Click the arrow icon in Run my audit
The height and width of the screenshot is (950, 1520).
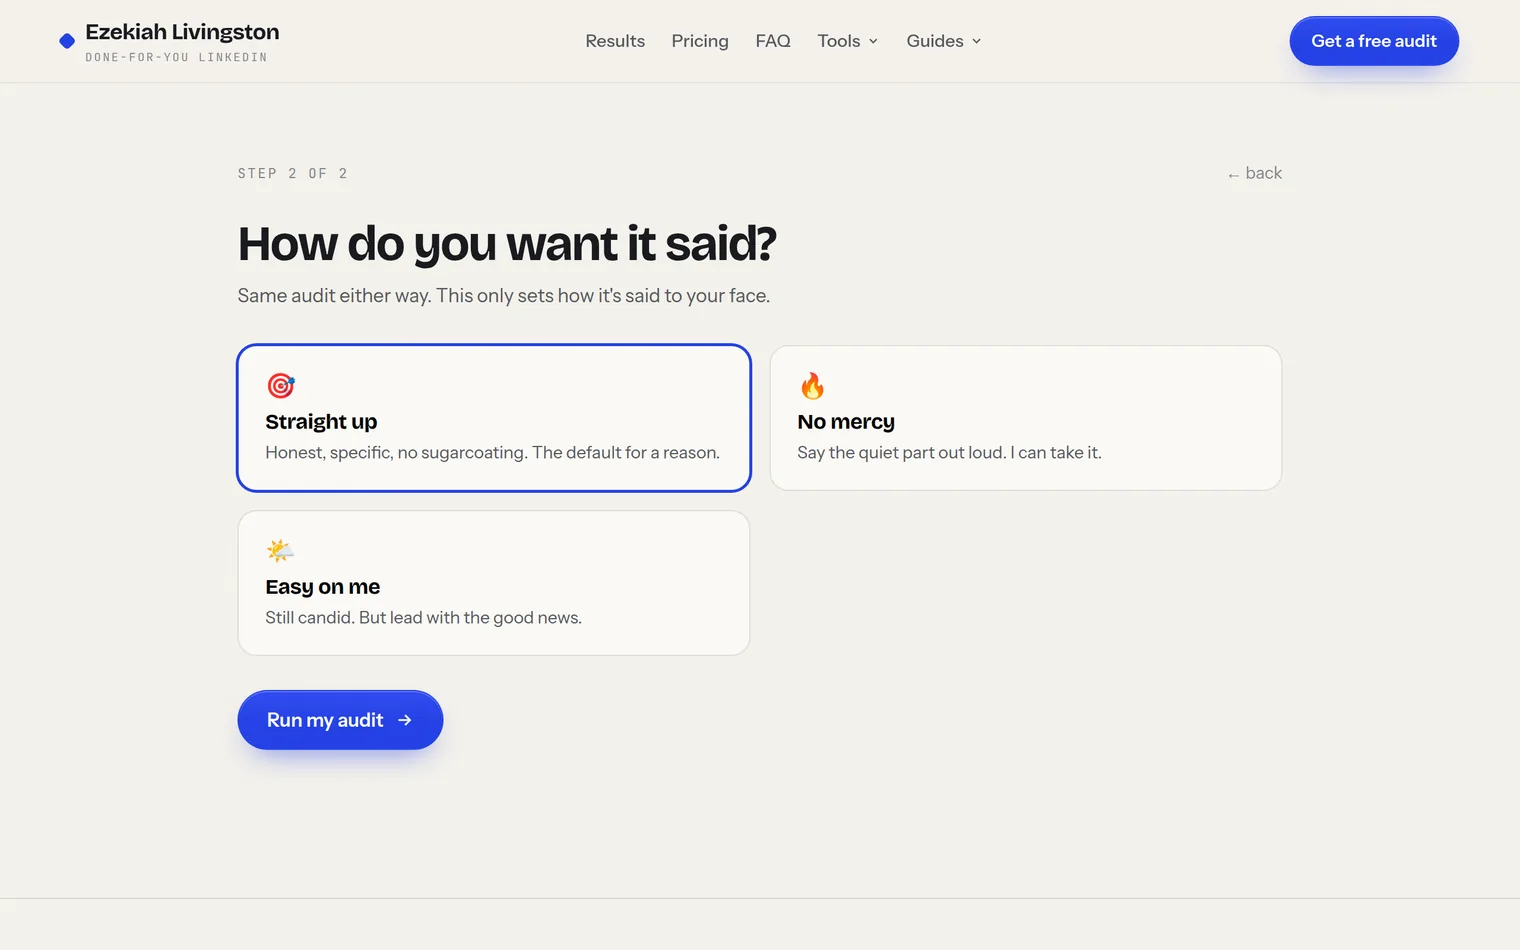405,720
